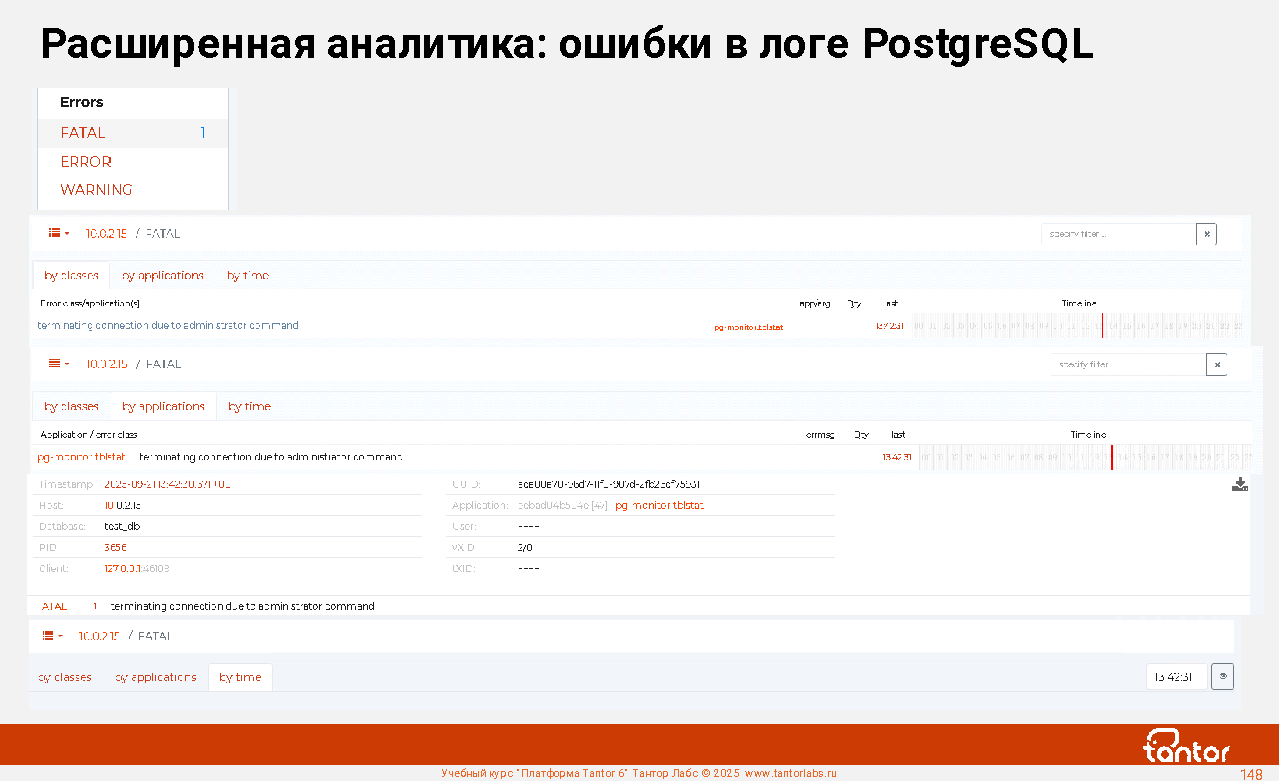The height and width of the screenshot is (781, 1279).
Task: Open the list menu dropdown in second panel
Action: click(59, 364)
